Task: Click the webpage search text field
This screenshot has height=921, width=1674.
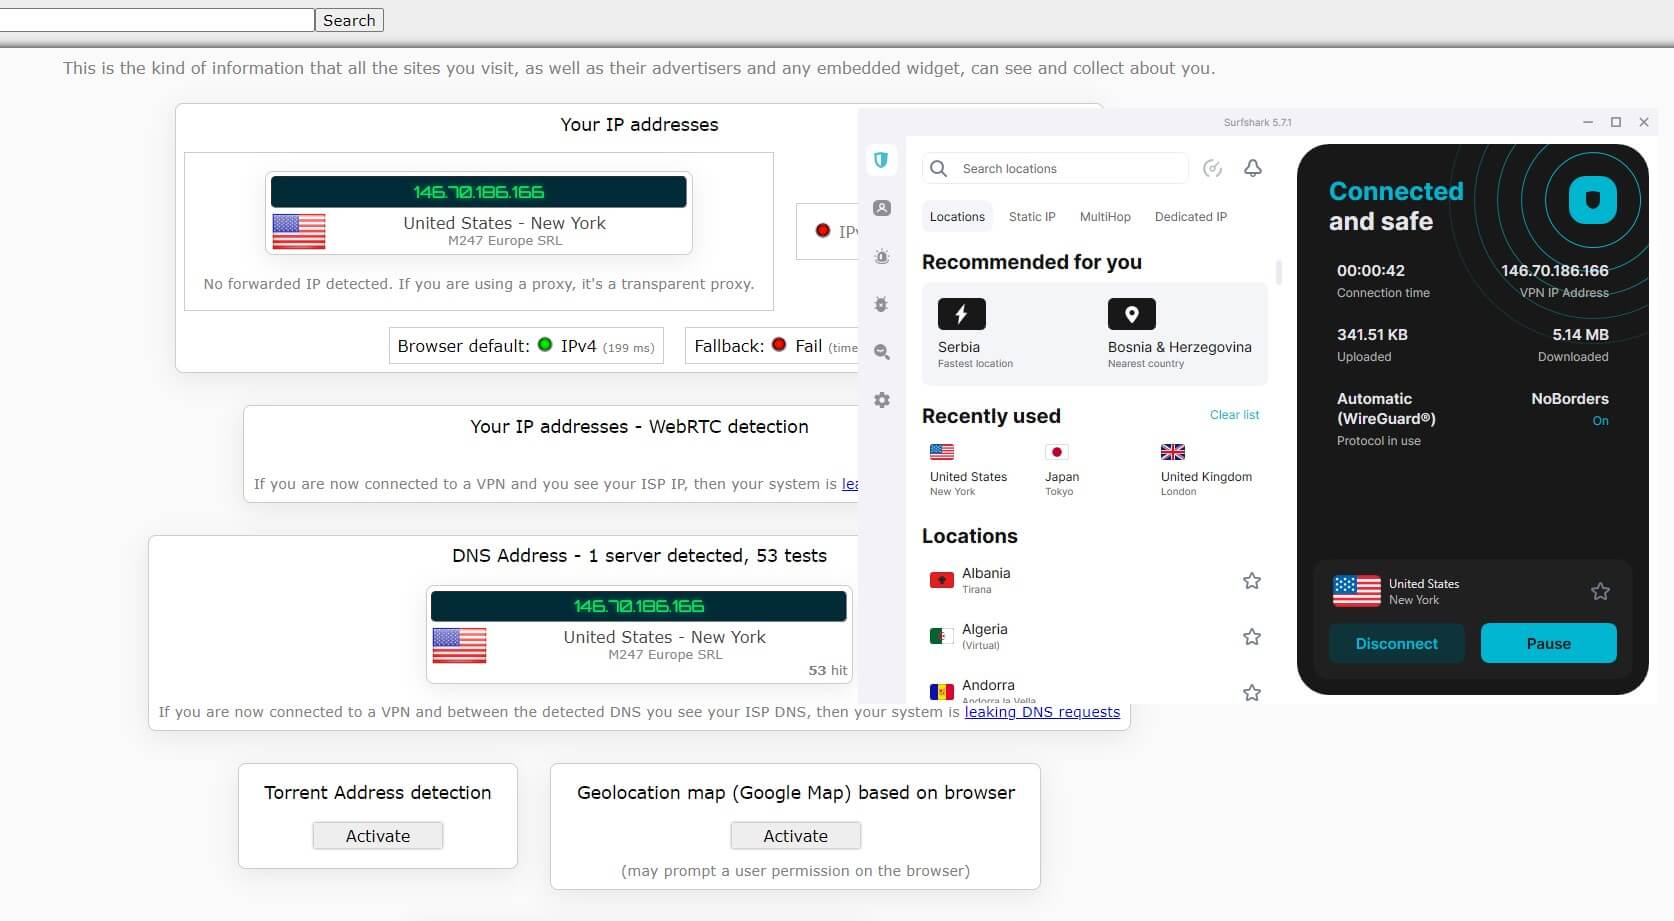Action: 157,20
